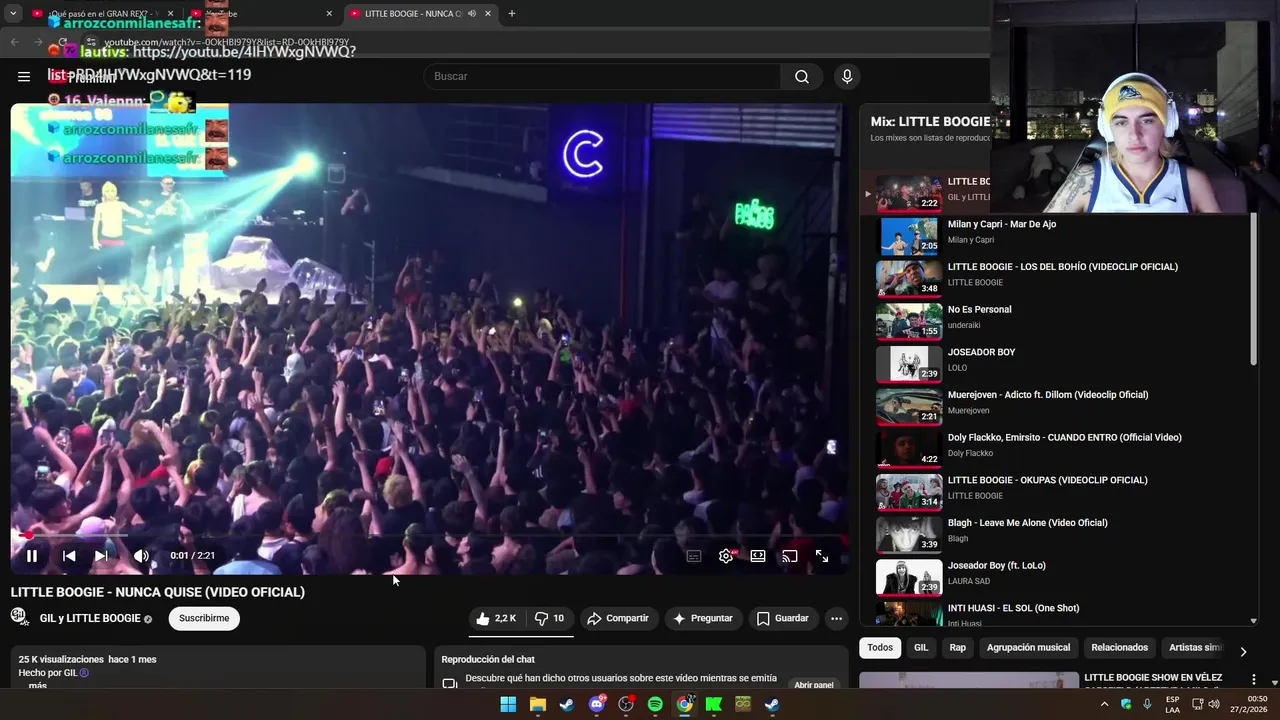Open the GIL y LITTLE BOOGIE channel avatar
Screen dimensions: 1280x720
[x=20, y=617]
